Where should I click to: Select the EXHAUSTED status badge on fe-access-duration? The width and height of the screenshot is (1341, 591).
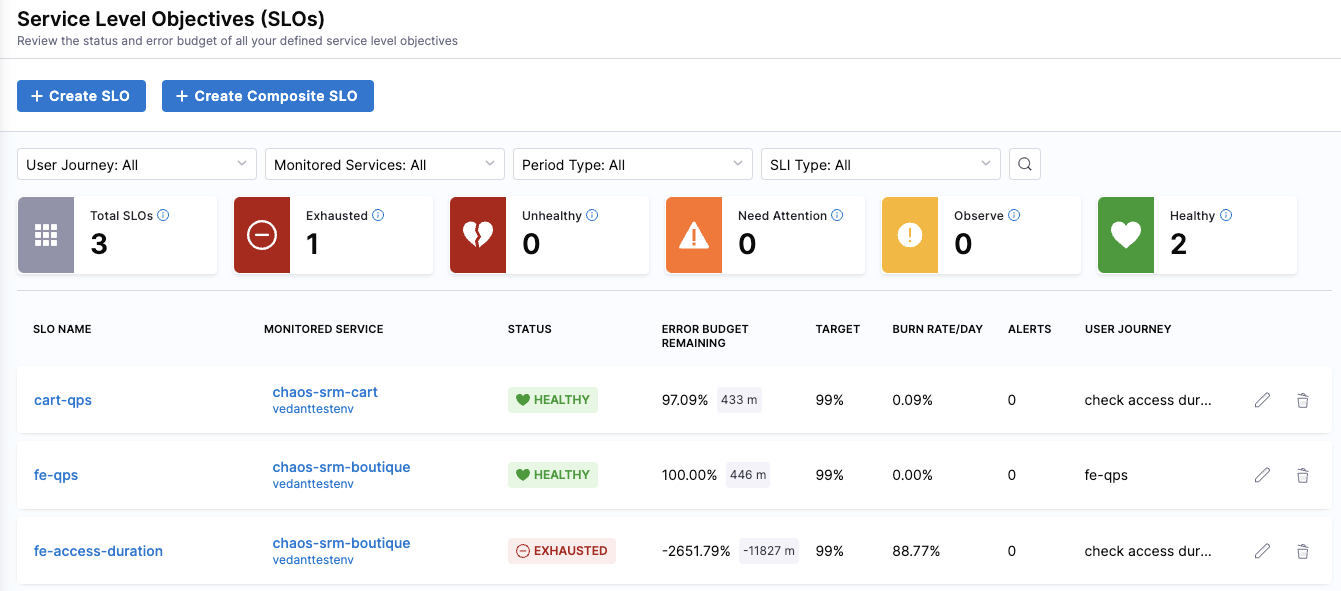pyautogui.click(x=561, y=550)
